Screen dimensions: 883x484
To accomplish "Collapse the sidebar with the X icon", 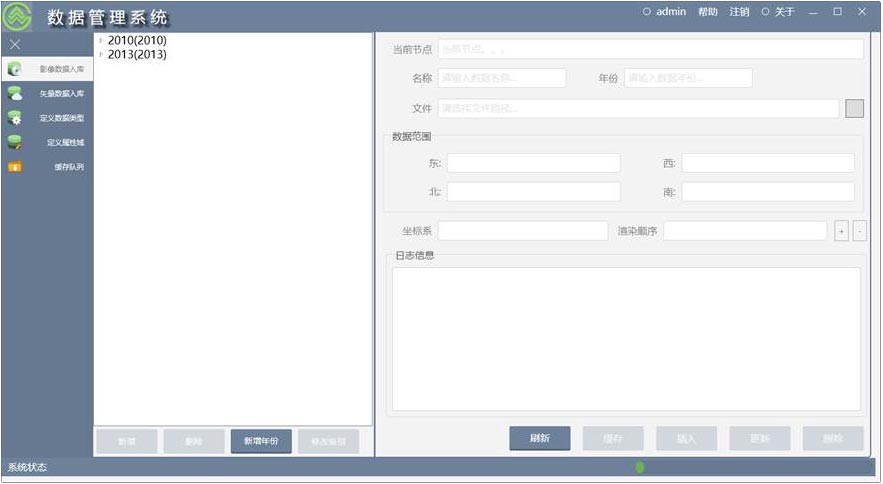I will 15,45.
